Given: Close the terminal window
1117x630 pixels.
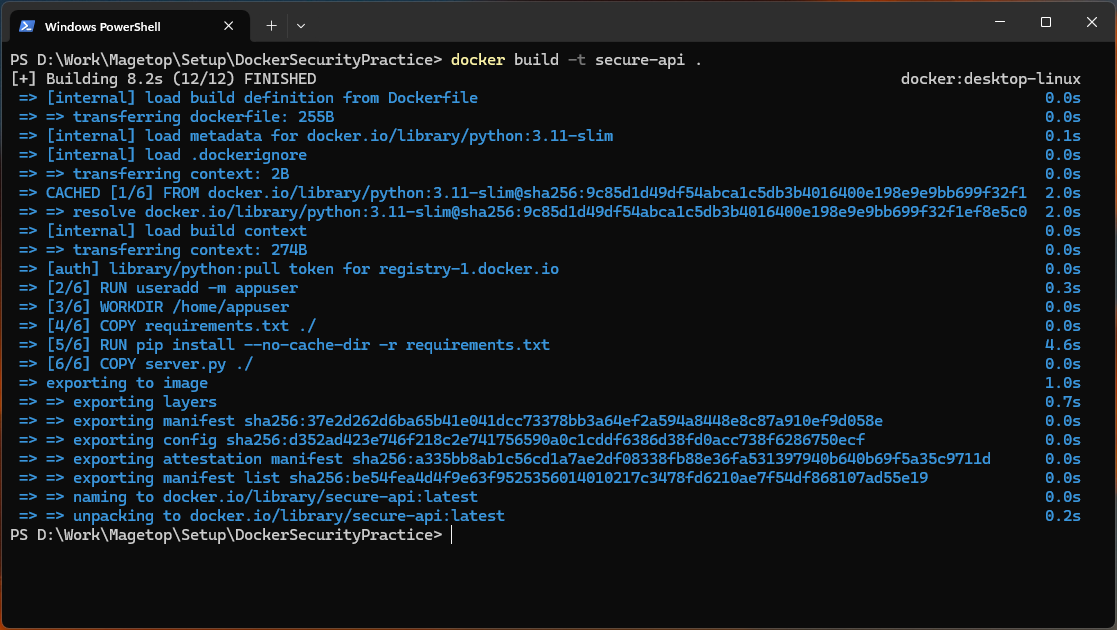Looking at the screenshot, I should point(1092,22).
